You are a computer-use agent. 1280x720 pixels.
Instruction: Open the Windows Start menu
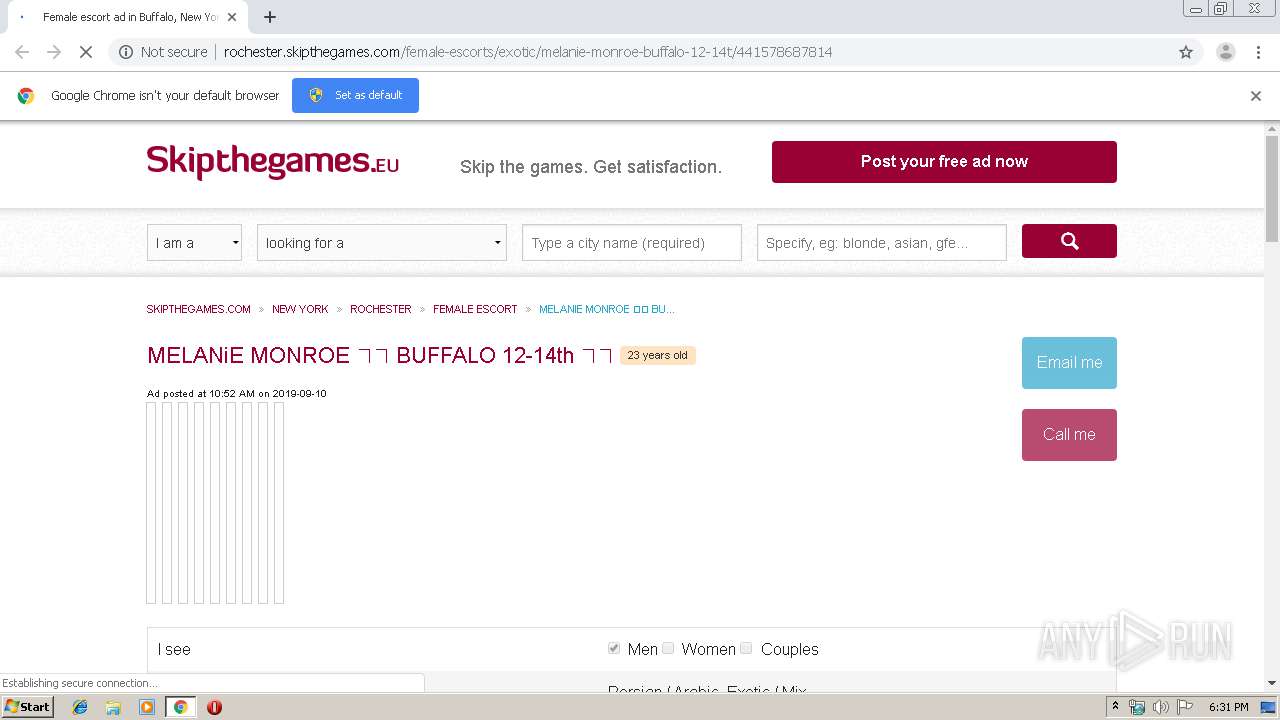(x=27, y=707)
